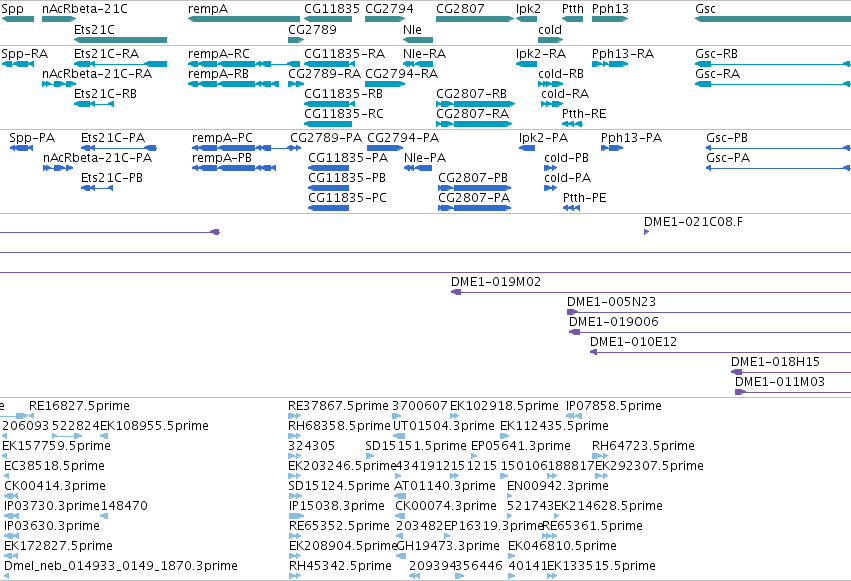Screen dimensions: 851x581
Task: Select protein CG2807-PA
Action: pos(474,208)
